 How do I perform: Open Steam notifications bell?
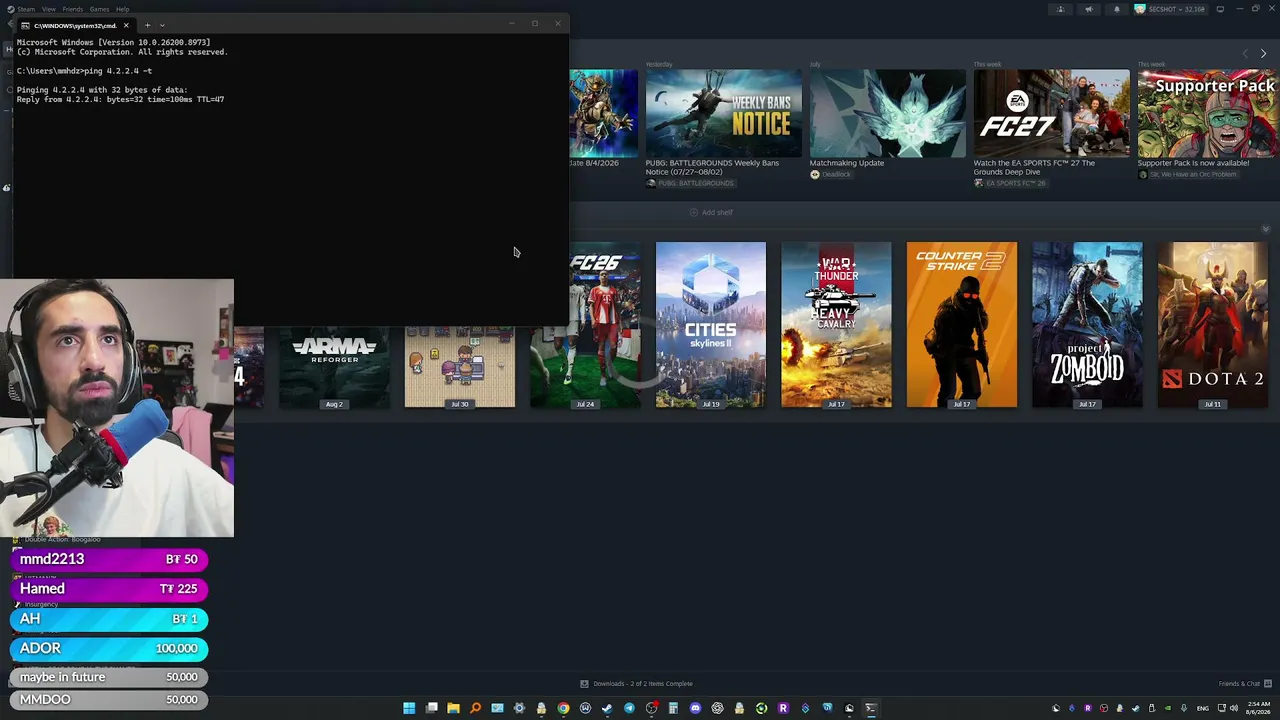[1117, 9]
